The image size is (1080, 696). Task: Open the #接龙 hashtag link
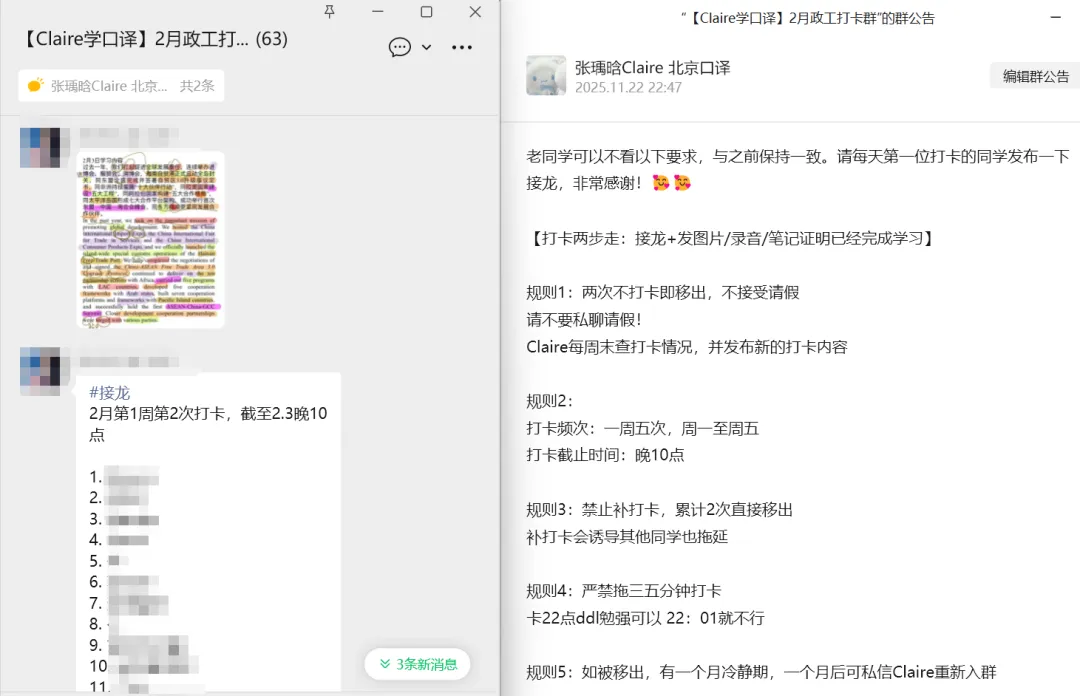pyautogui.click(x=109, y=392)
